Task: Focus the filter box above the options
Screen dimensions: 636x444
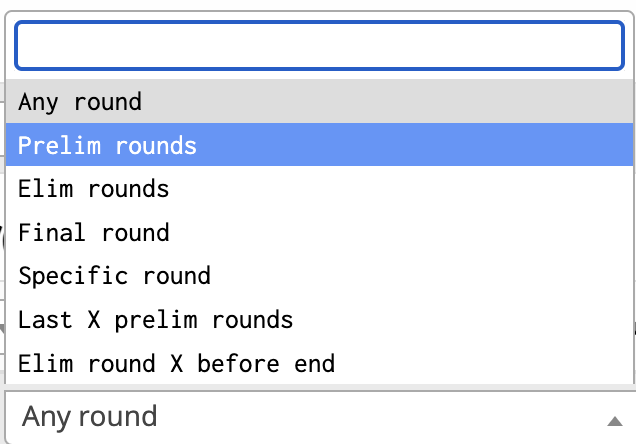Action: tap(319, 46)
